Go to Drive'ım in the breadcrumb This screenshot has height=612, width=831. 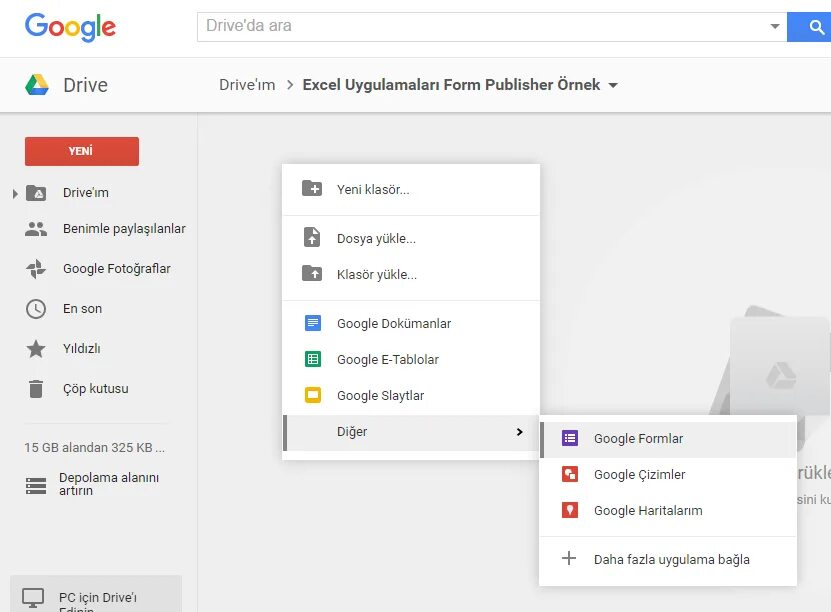tap(247, 85)
